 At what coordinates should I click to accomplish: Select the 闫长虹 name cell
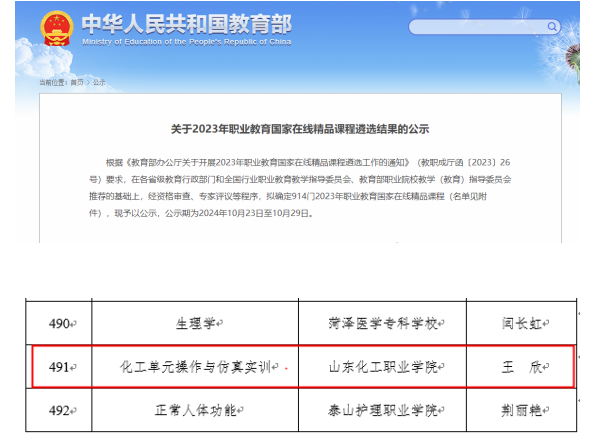click(523, 323)
